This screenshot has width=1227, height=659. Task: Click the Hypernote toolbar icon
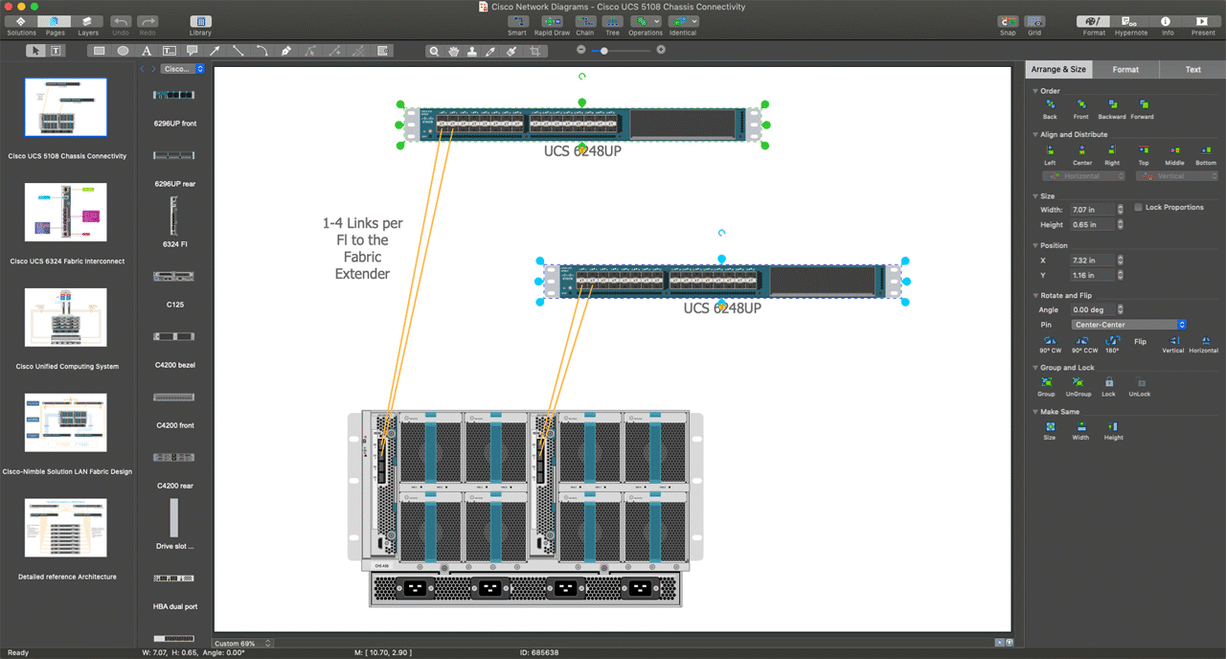pos(1131,21)
